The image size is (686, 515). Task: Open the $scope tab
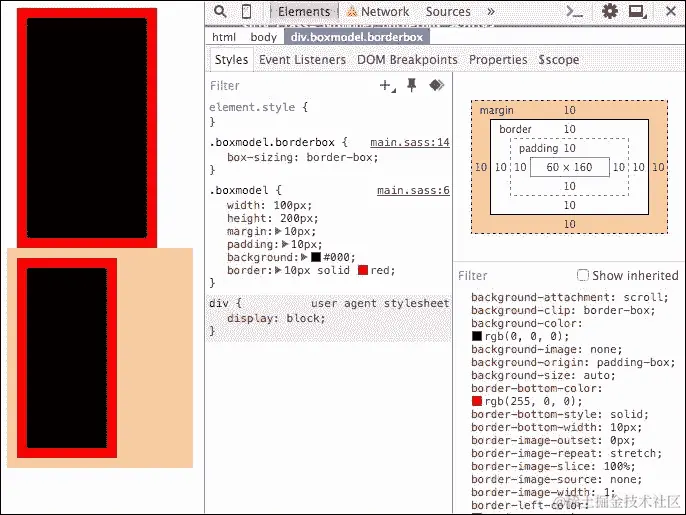click(x=559, y=60)
